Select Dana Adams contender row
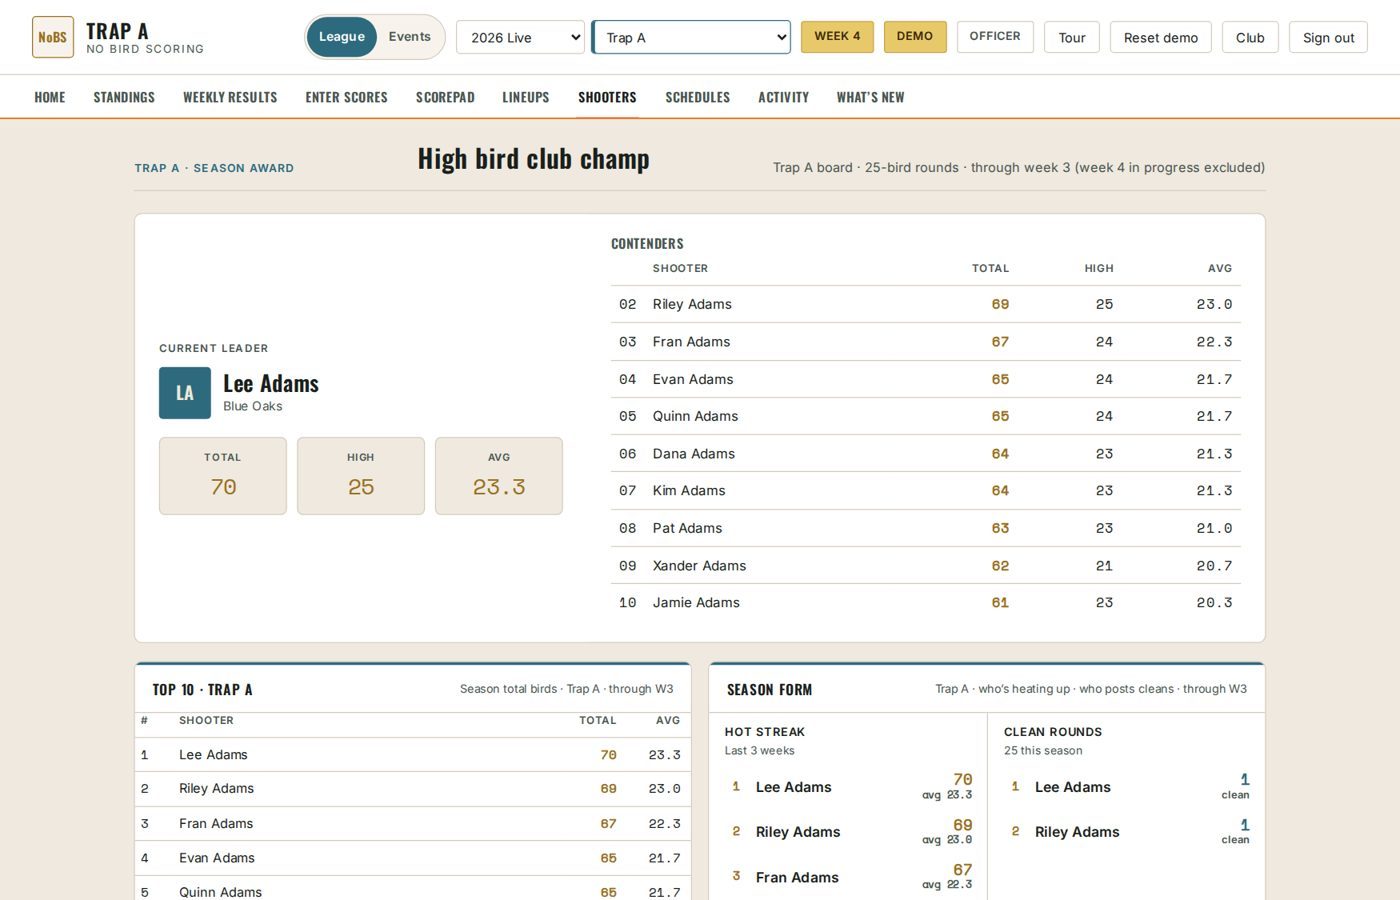Image resolution: width=1400 pixels, height=900 pixels. click(x=926, y=454)
